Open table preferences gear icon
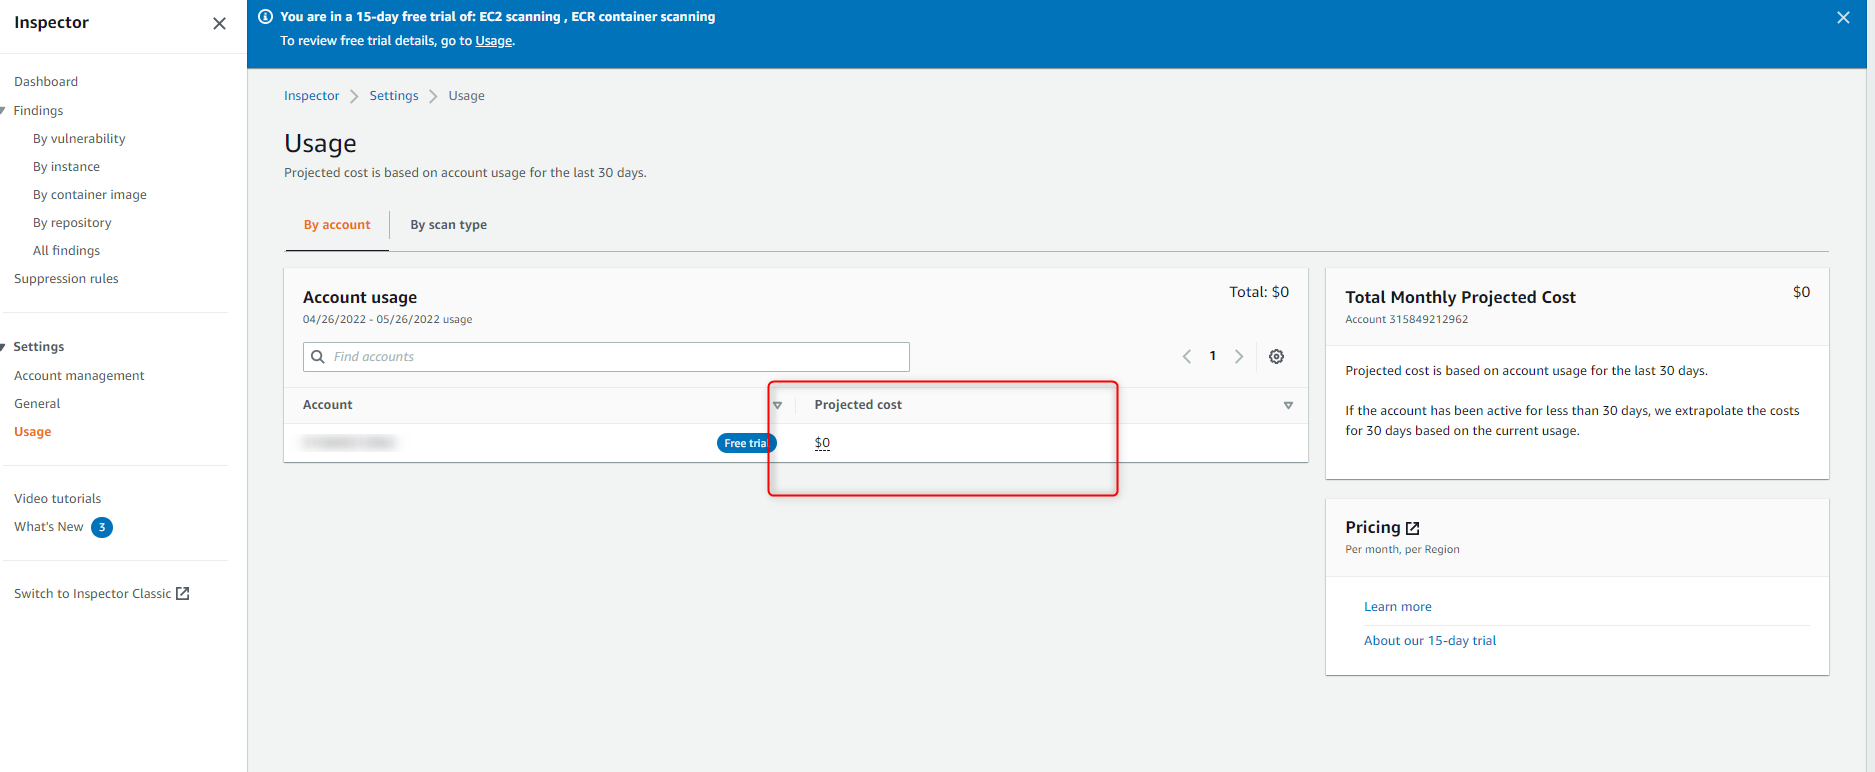Viewport: 1875px width, 772px height. click(1276, 356)
